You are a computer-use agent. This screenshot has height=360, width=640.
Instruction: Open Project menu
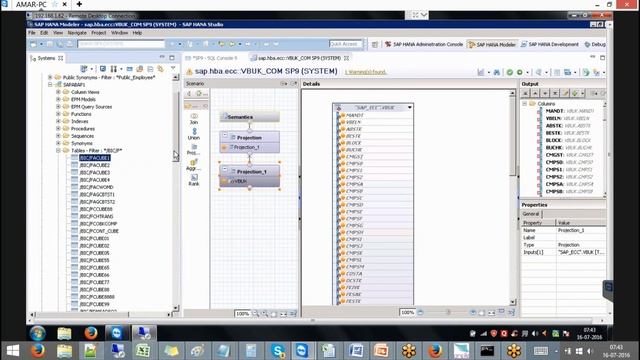[x=99, y=33]
